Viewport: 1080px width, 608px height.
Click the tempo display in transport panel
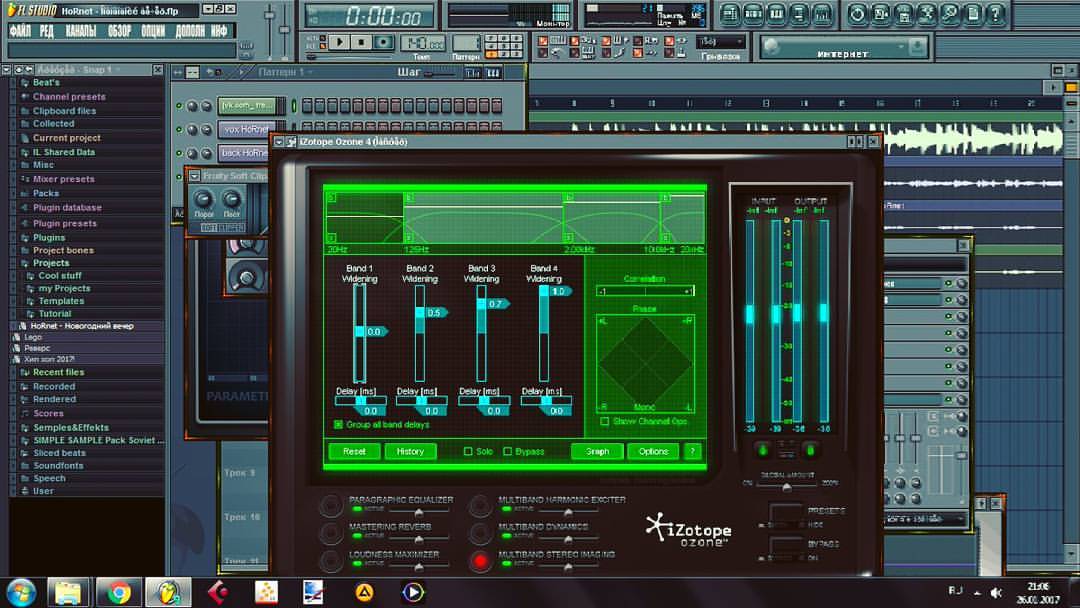pos(422,43)
